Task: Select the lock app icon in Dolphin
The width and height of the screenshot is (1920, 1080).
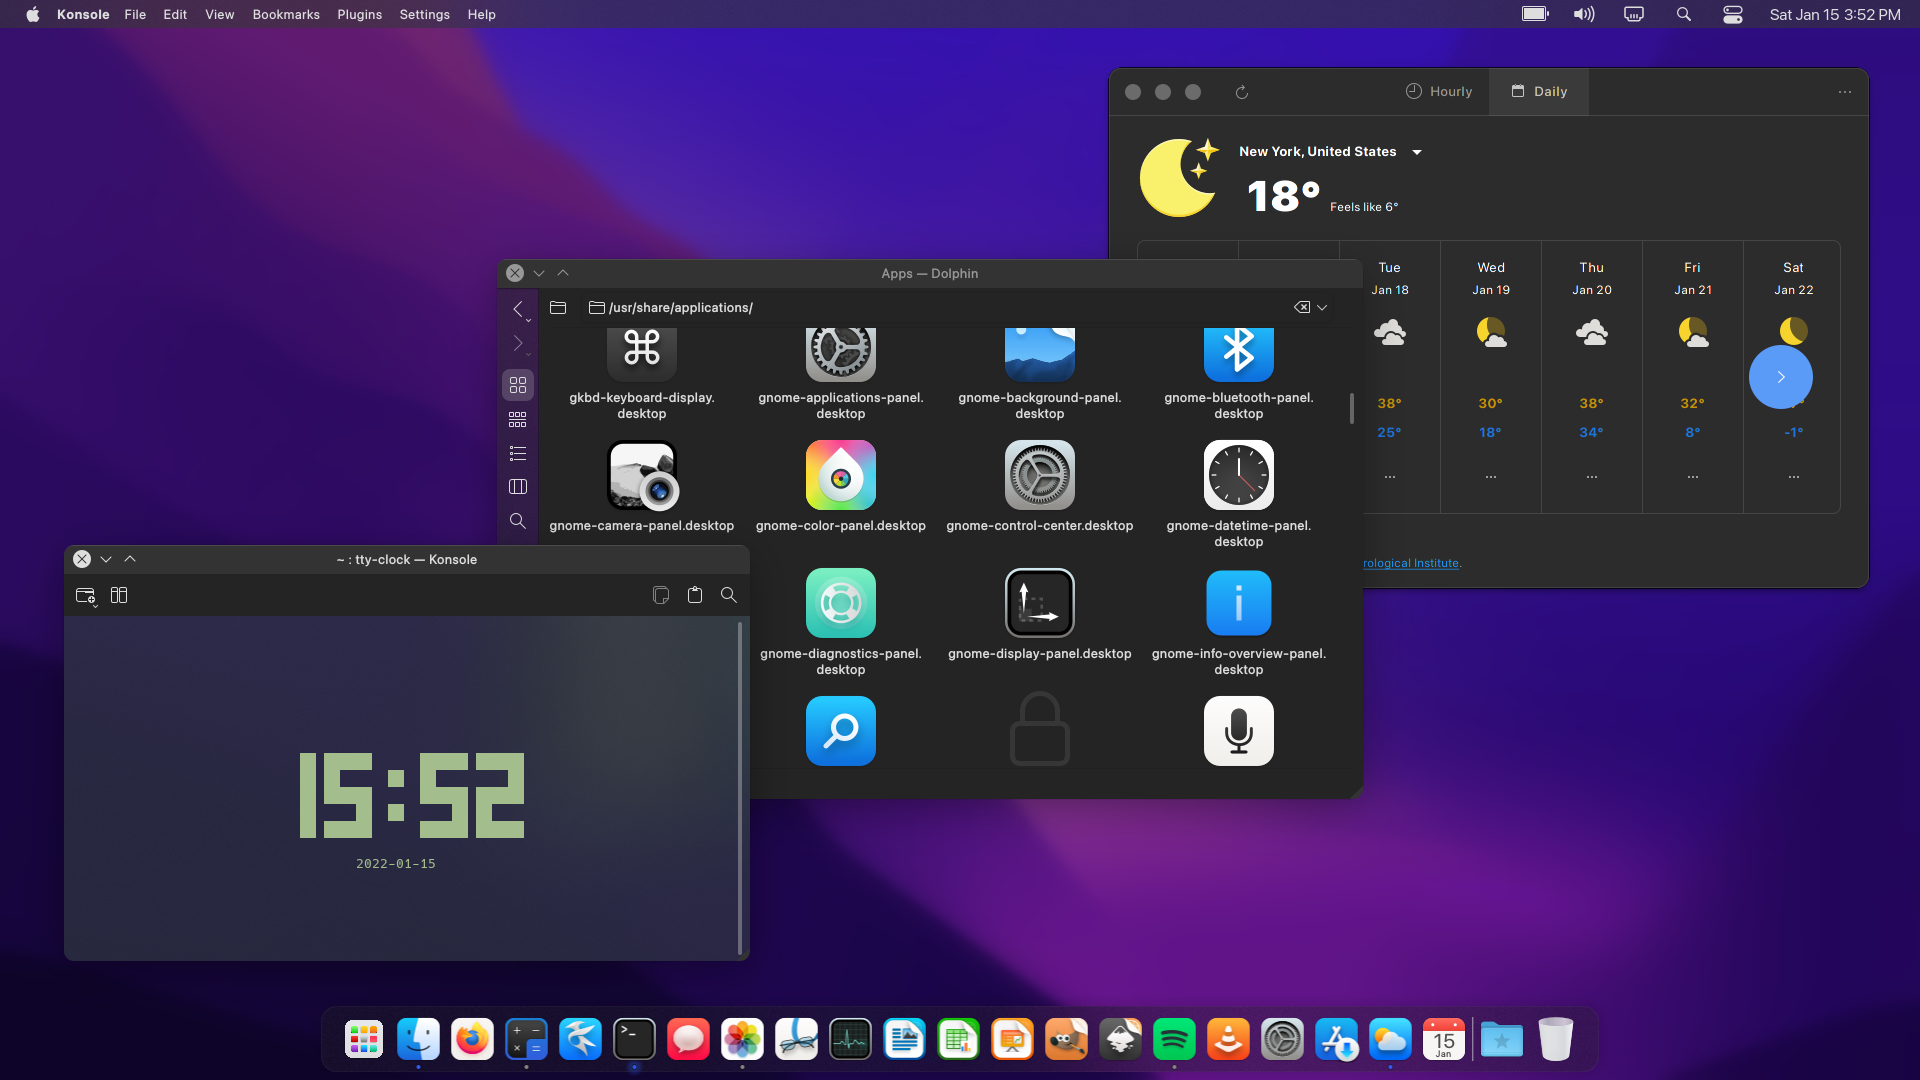Action: (1040, 729)
